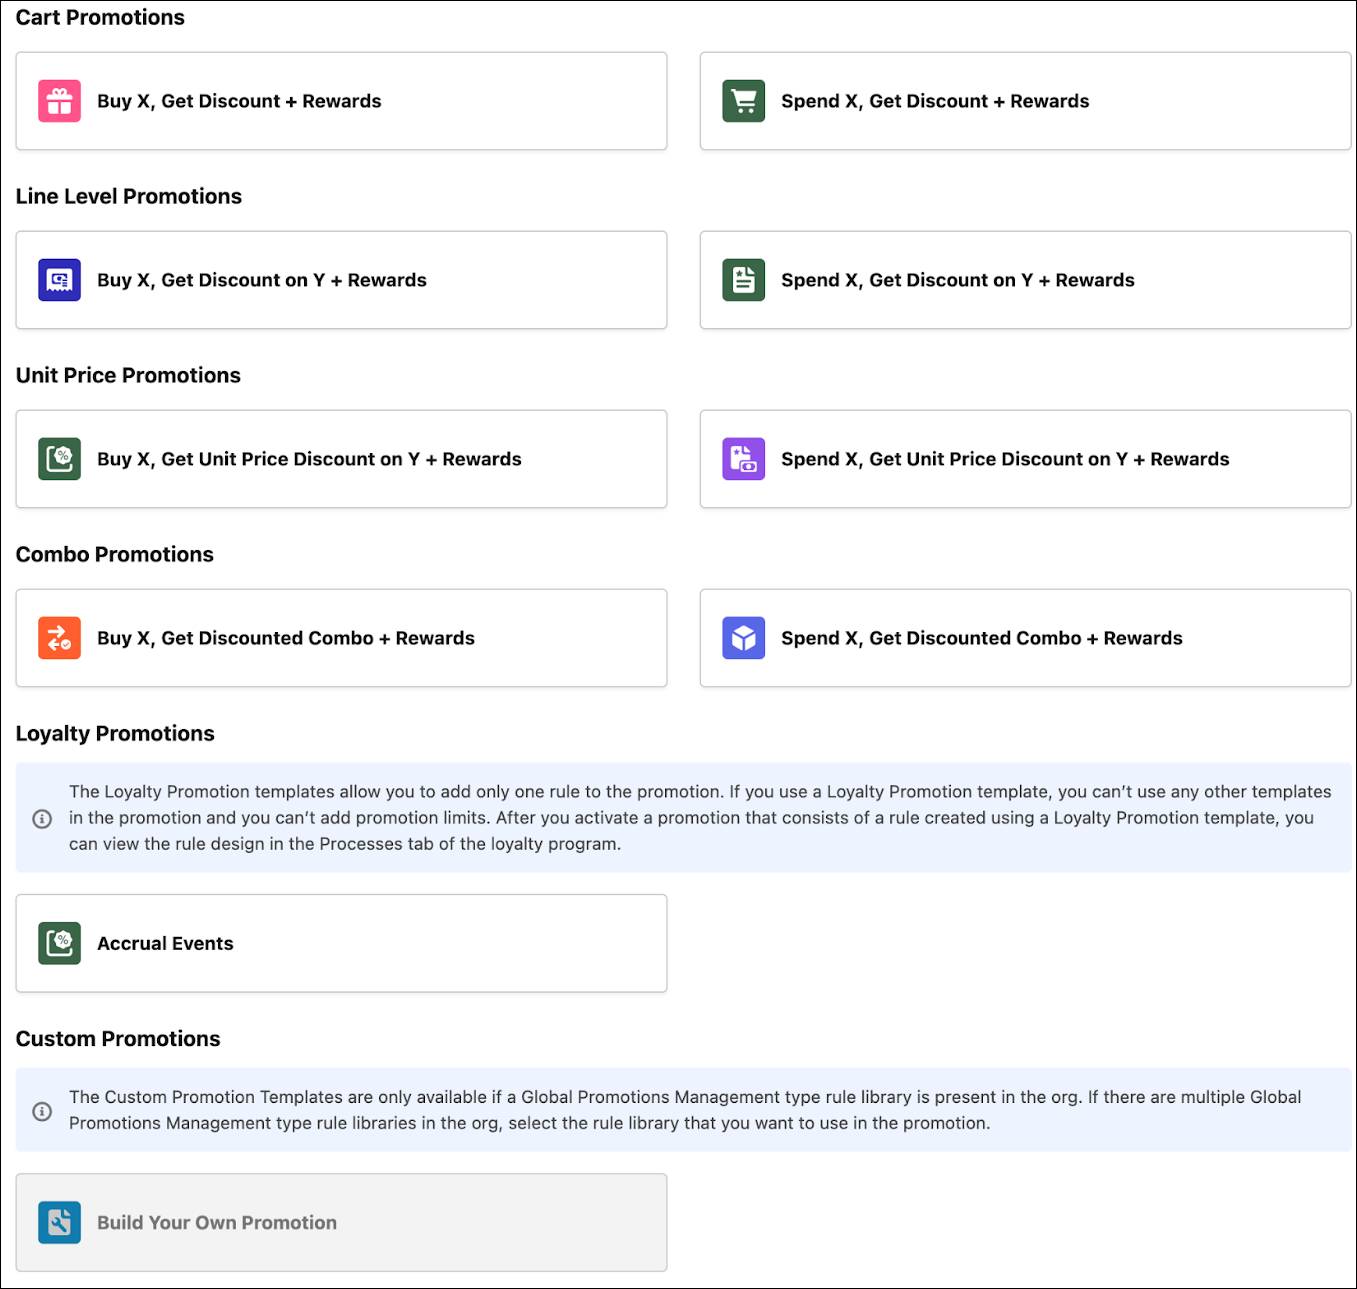Click the blue cube Spend X combo icon
This screenshot has height=1289, width=1357.
point(743,638)
